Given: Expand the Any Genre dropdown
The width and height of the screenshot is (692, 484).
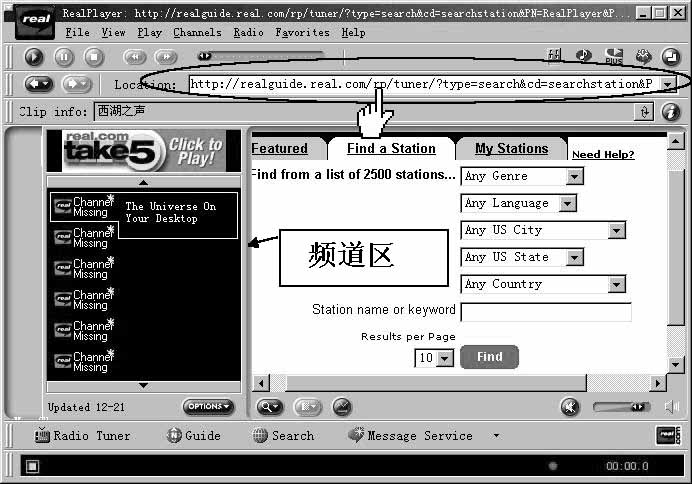Looking at the screenshot, I should click(x=574, y=176).
